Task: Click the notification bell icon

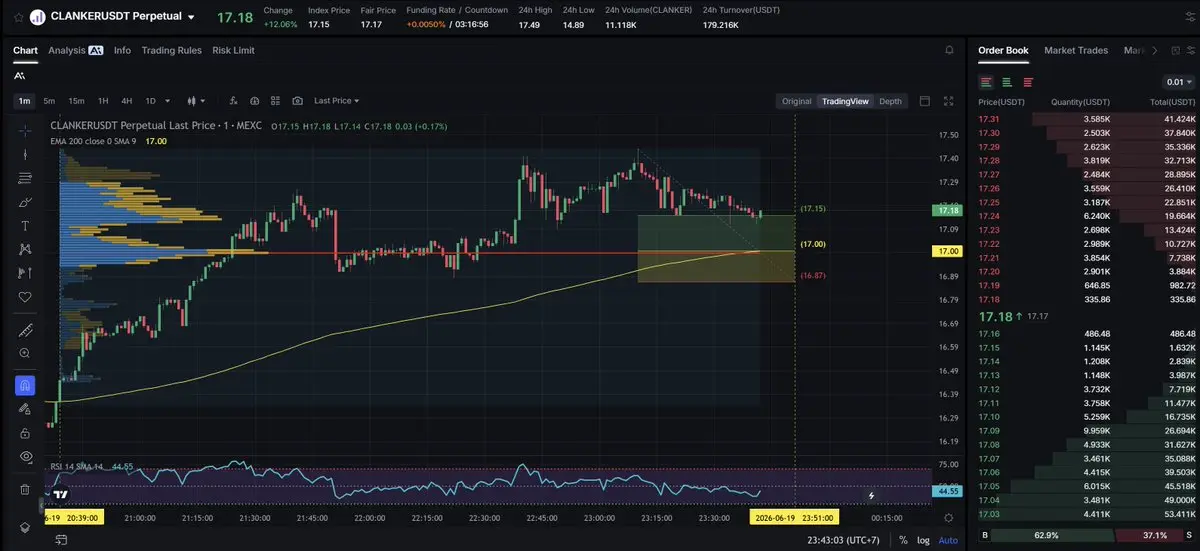Action: coord(949,50)
